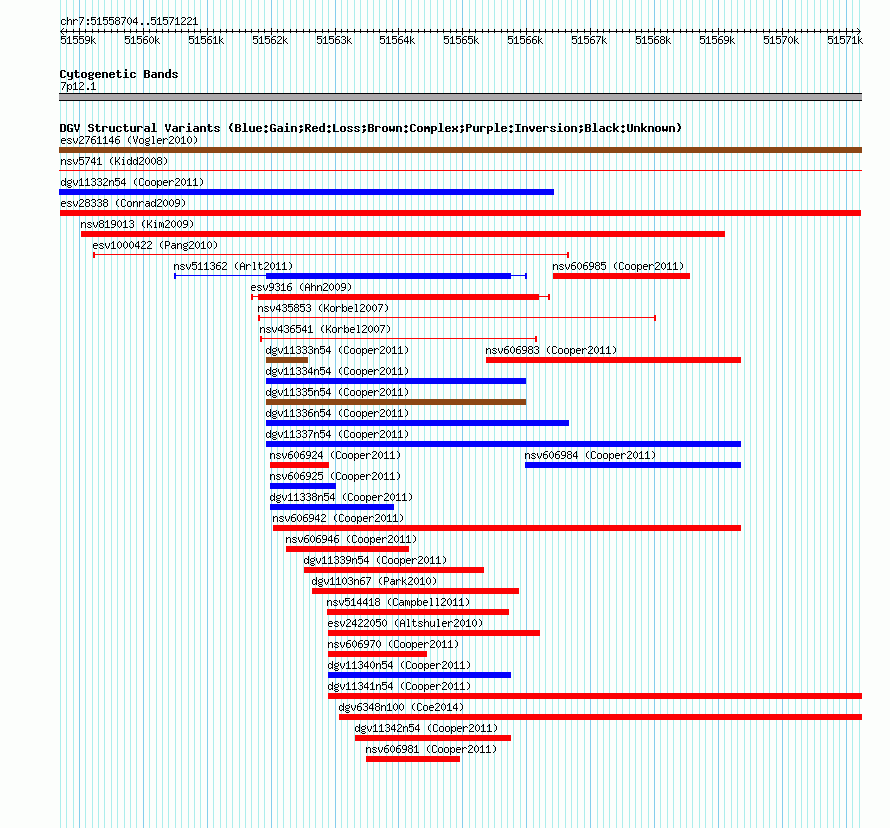Image resolution: width=890 pixels, height=828 pixels.
Task: Click dgv11334n54 (Cooper2011) label
Action: [x=337, y=371]
